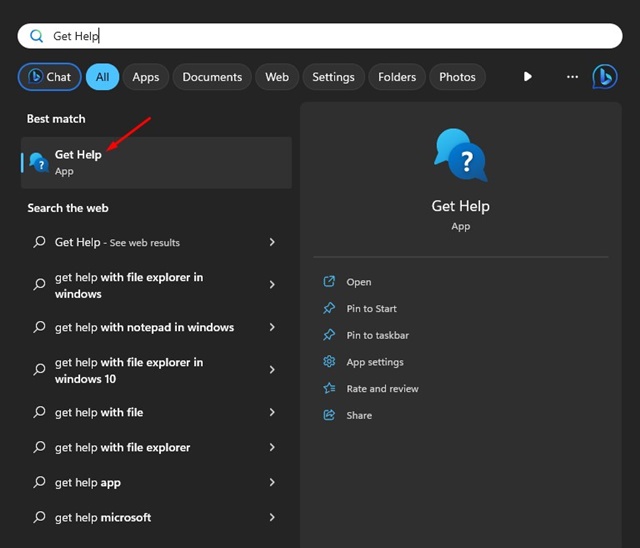The width and height of the screenshot is (640, 548).
Task: Switch to the Web filter tab
Action: click(x=277, y=77)
